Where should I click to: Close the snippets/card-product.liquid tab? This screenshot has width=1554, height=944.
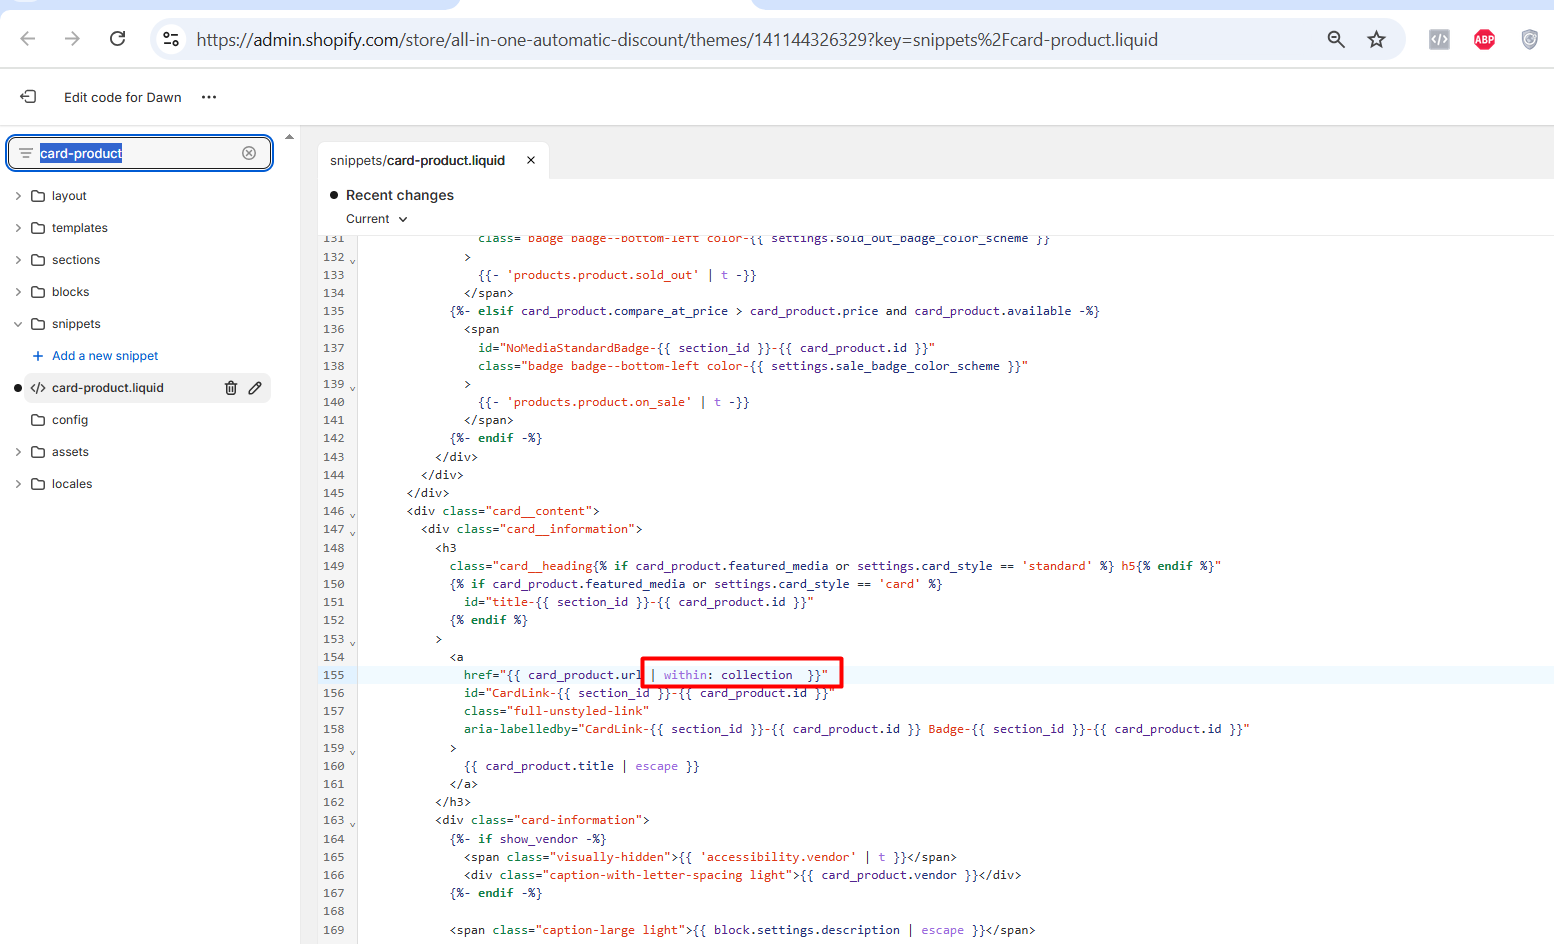tap(531, 160)
